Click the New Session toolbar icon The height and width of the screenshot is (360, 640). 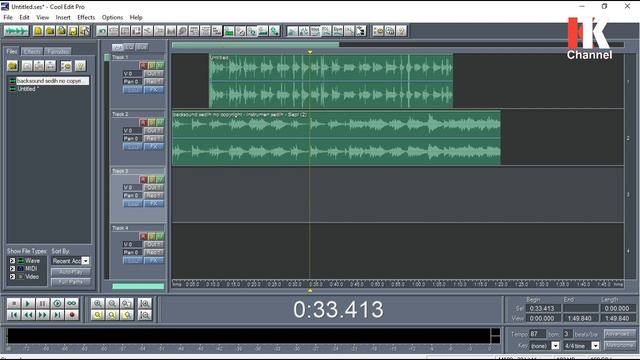(38, 31)
